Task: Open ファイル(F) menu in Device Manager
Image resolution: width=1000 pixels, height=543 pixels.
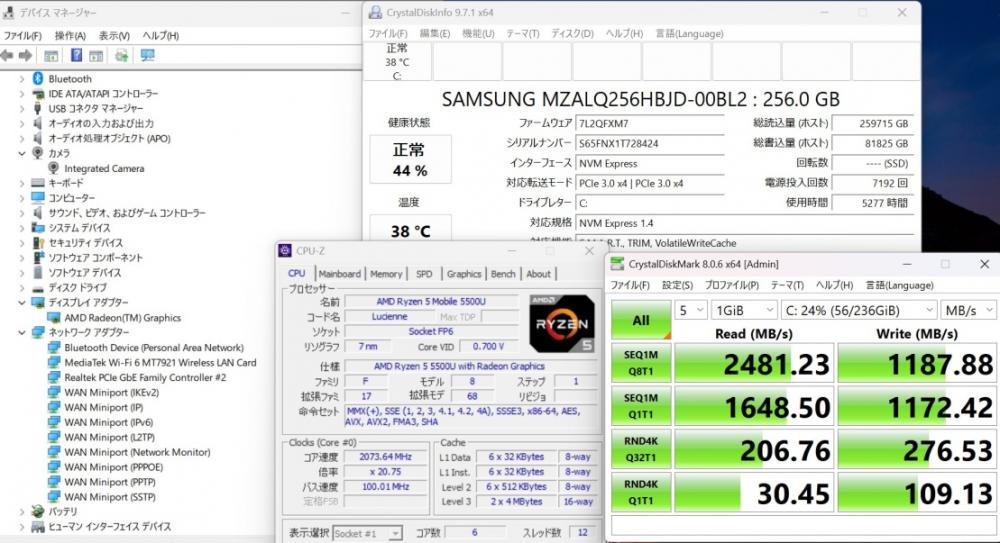Action: point(22,36)
